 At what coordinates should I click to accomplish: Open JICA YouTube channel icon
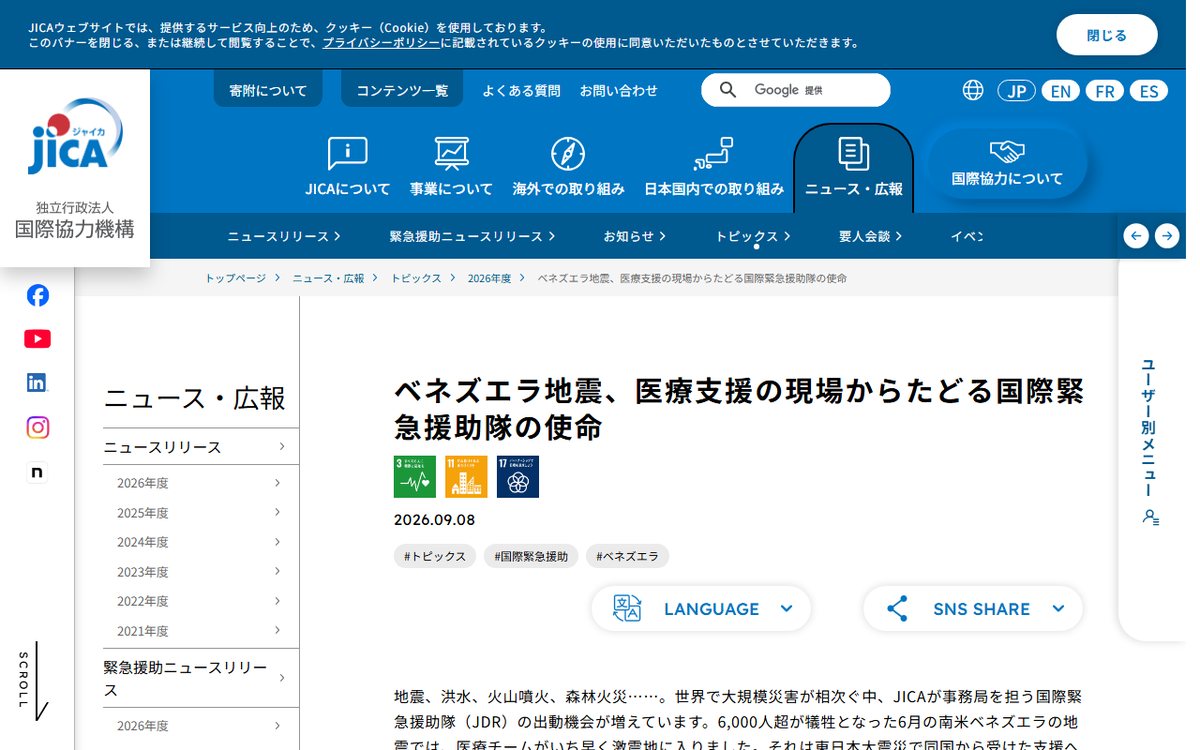(x=37, y=339)
